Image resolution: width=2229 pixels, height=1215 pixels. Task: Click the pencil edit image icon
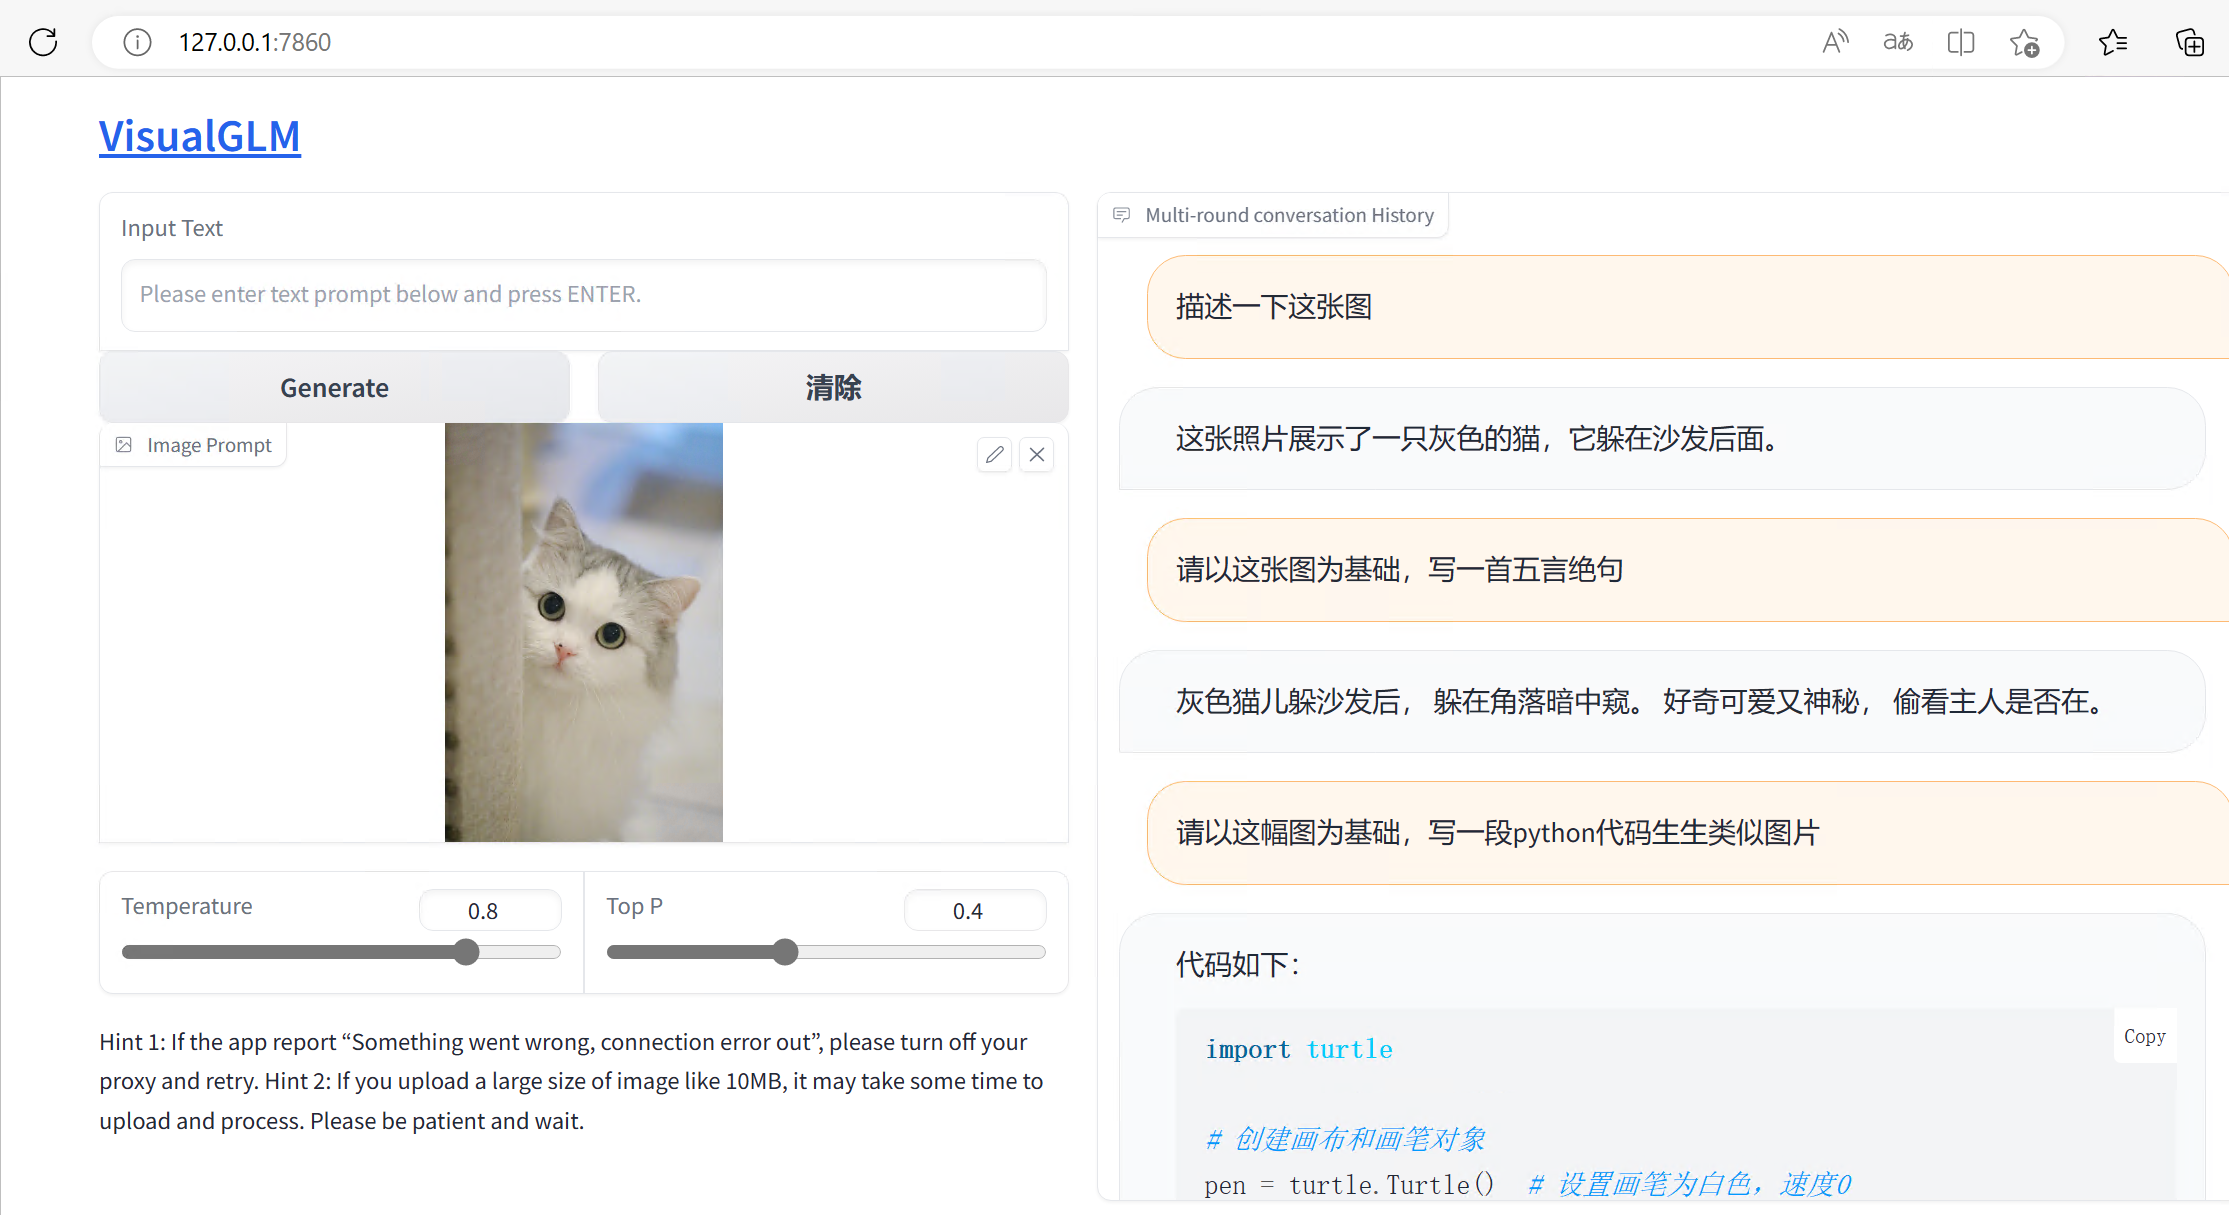(994, 455)
